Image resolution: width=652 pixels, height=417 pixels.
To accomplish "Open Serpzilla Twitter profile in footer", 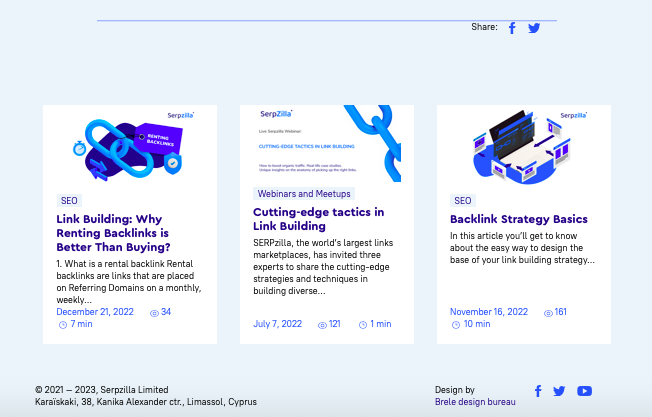I will [559, 391].
